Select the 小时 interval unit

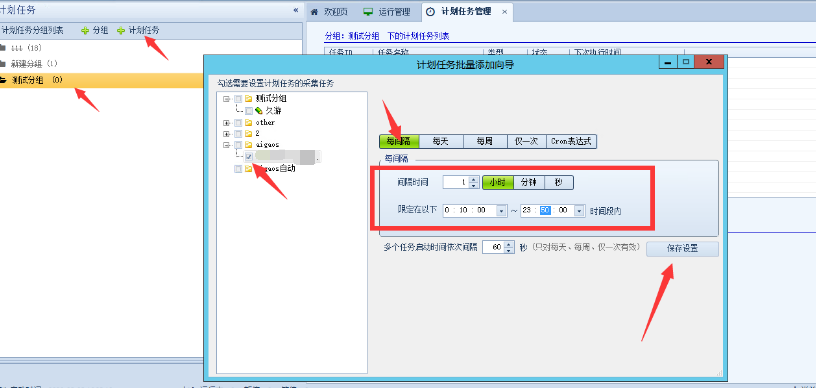tap(498, 183)
